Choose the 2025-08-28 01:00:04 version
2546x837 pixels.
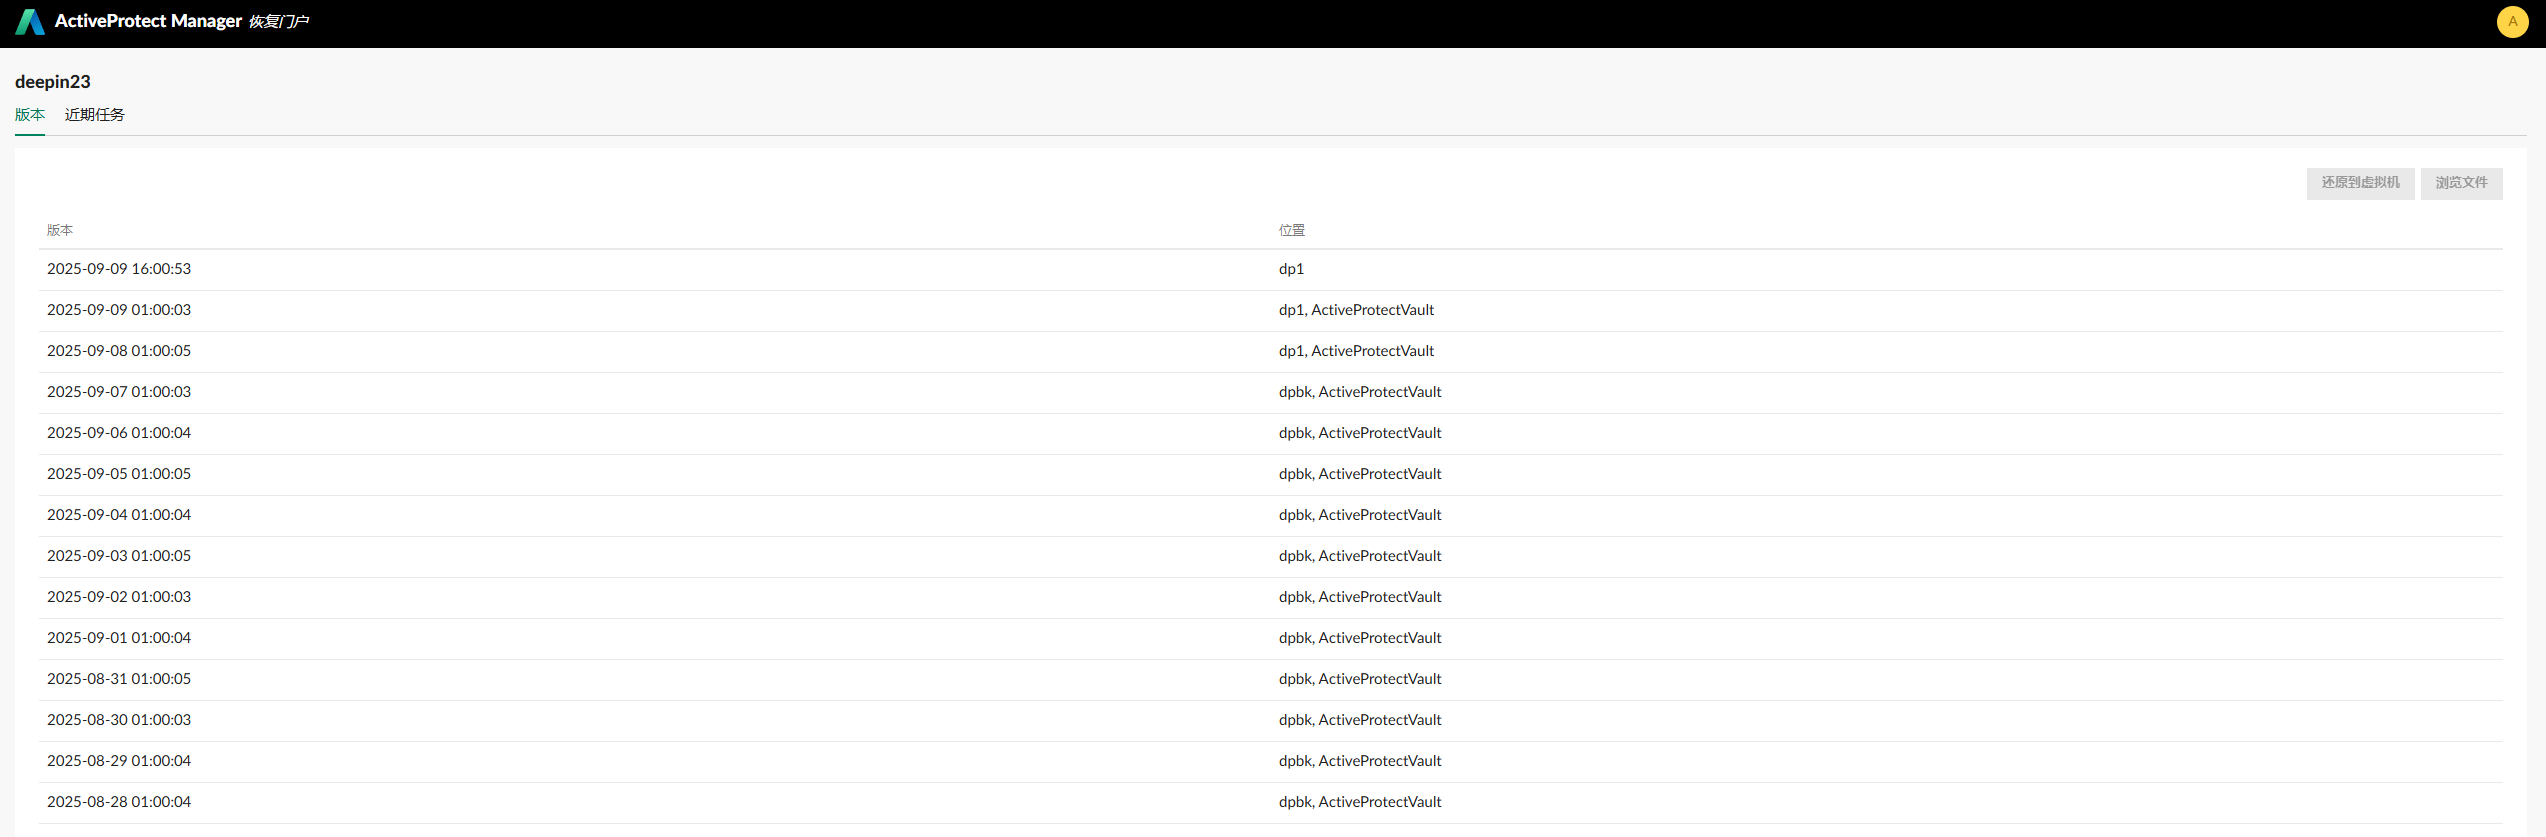click(x=119, y=802)
